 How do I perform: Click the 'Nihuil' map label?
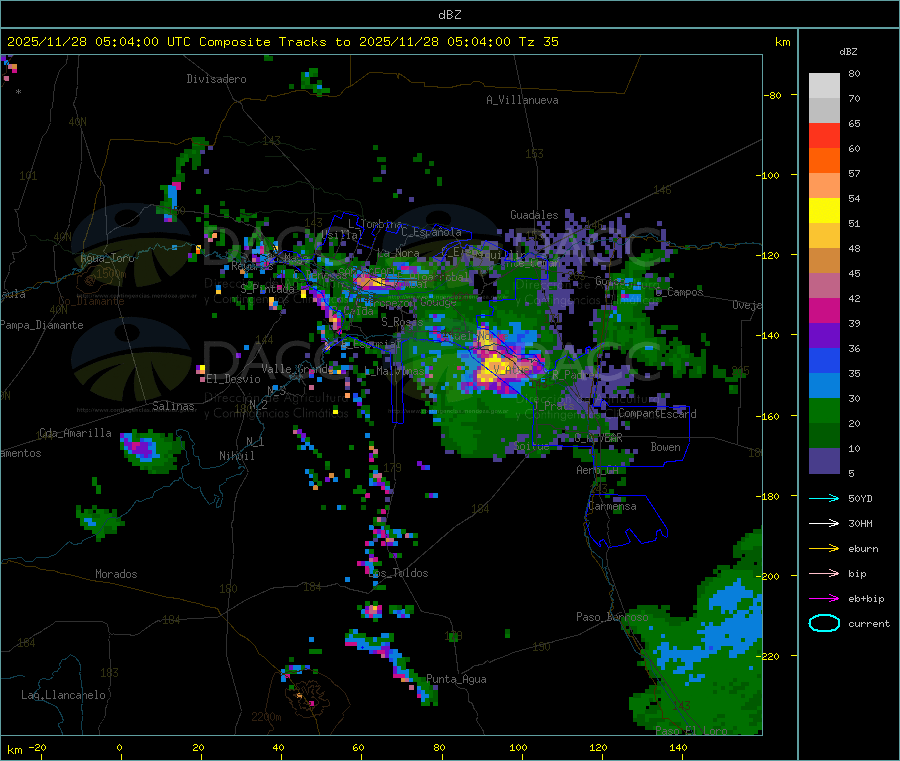(x=237, y=456)
